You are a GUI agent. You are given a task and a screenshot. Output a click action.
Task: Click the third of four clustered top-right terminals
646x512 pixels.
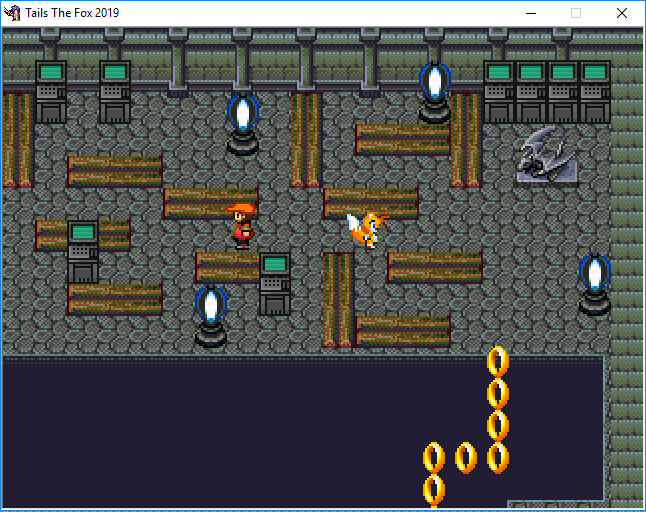pyautogui.click(x=563, y=92)
